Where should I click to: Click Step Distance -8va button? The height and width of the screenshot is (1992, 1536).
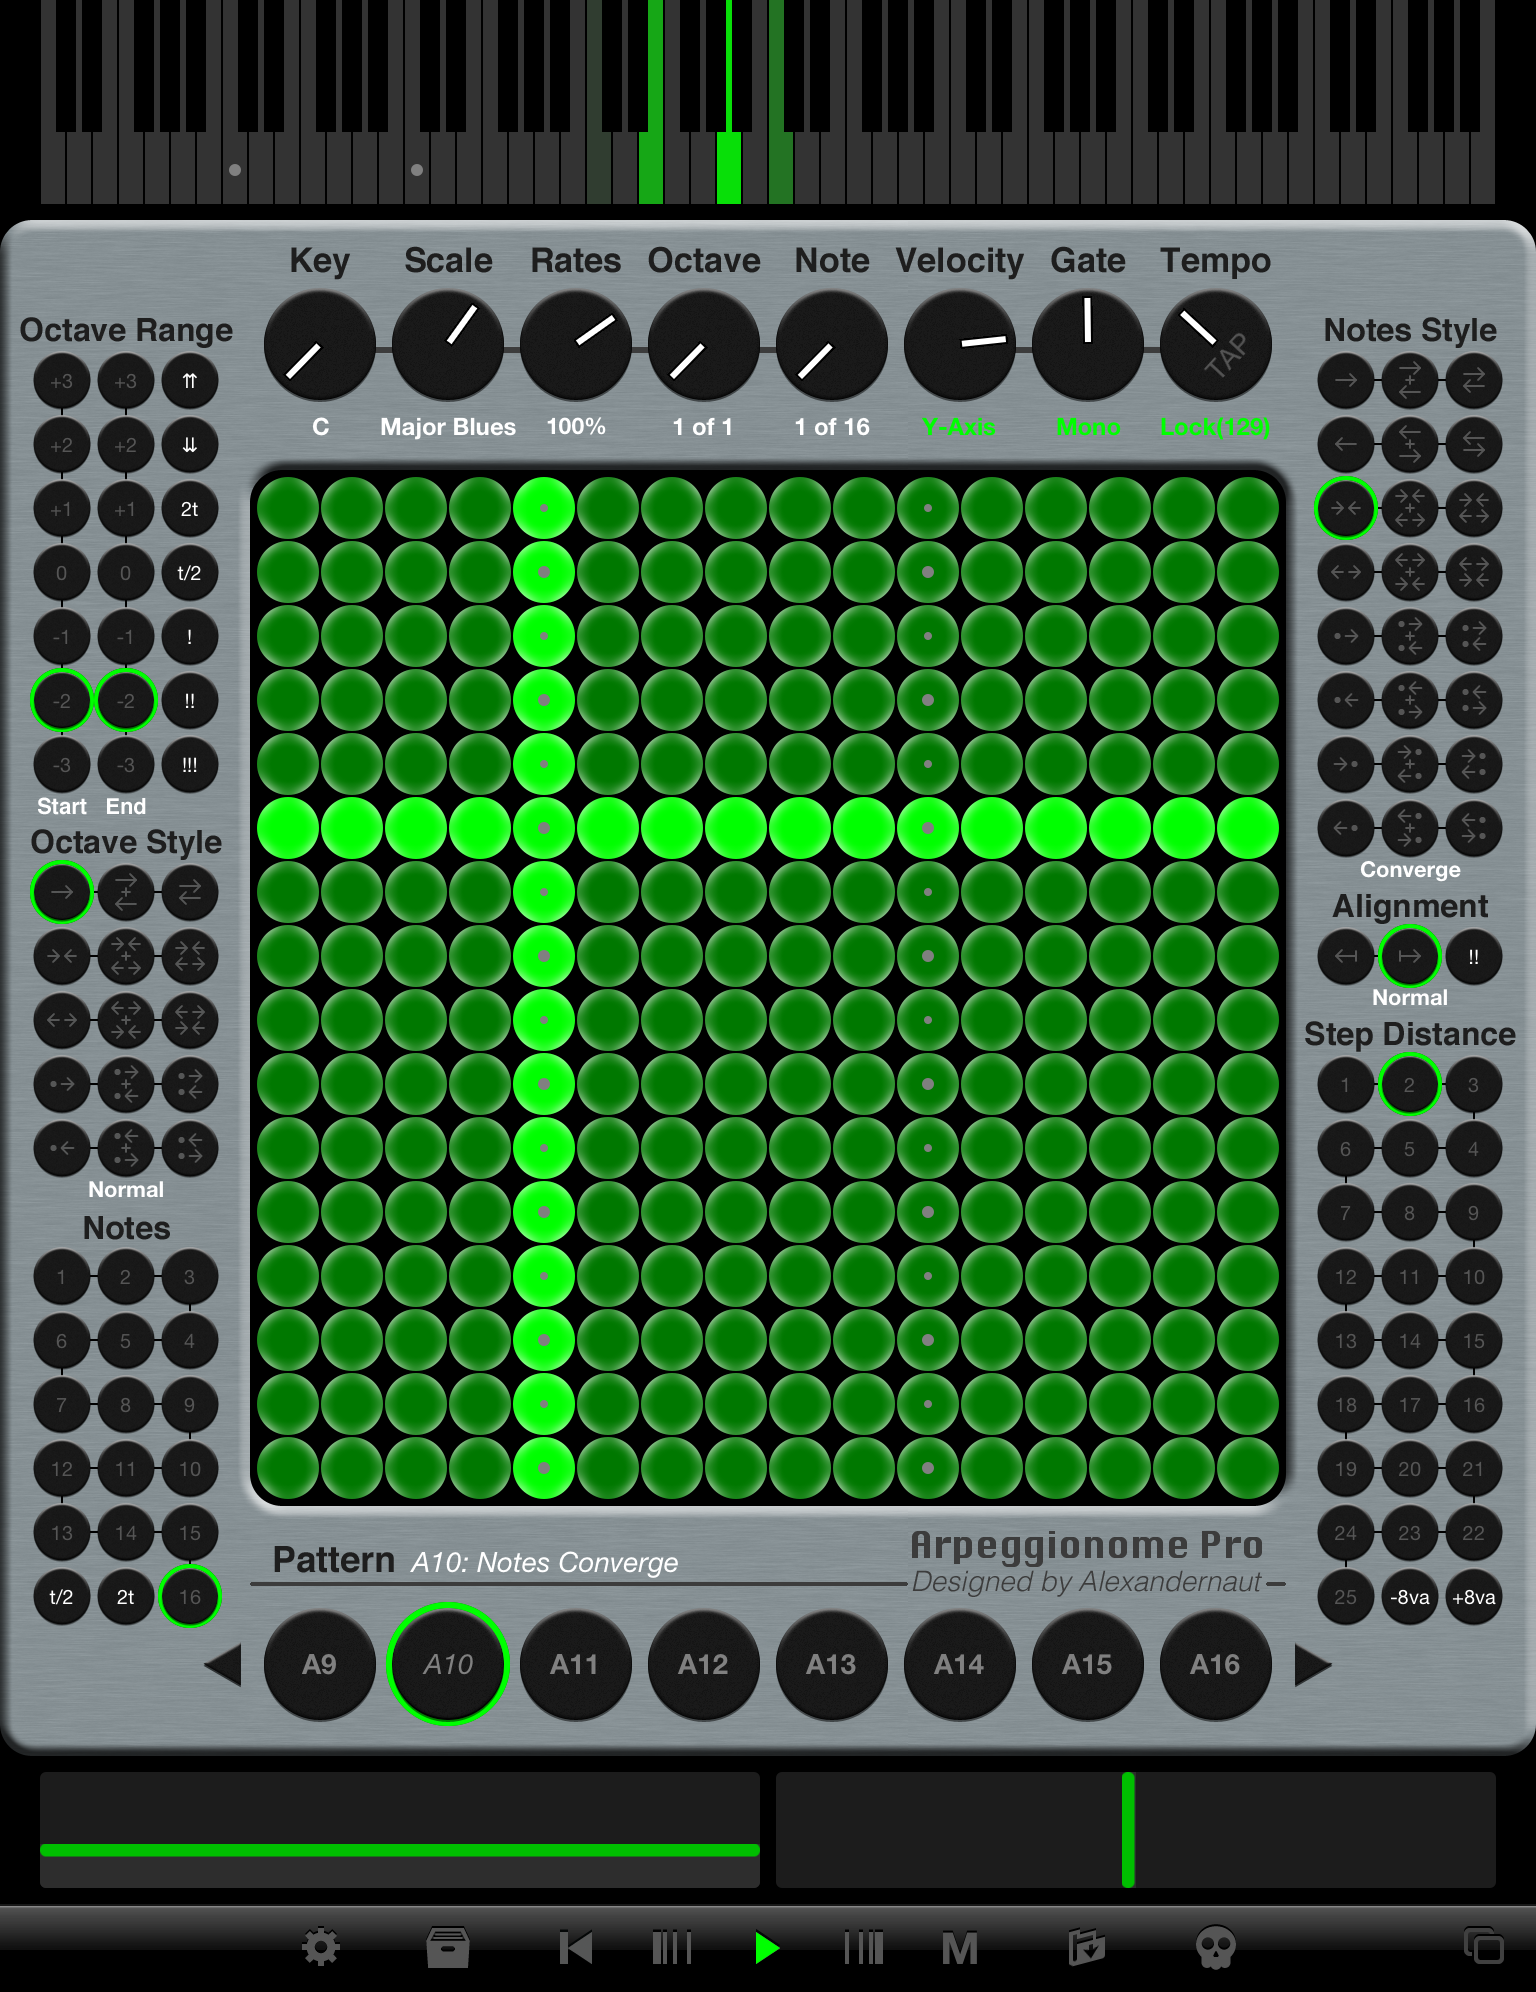coord(1410,1597)
